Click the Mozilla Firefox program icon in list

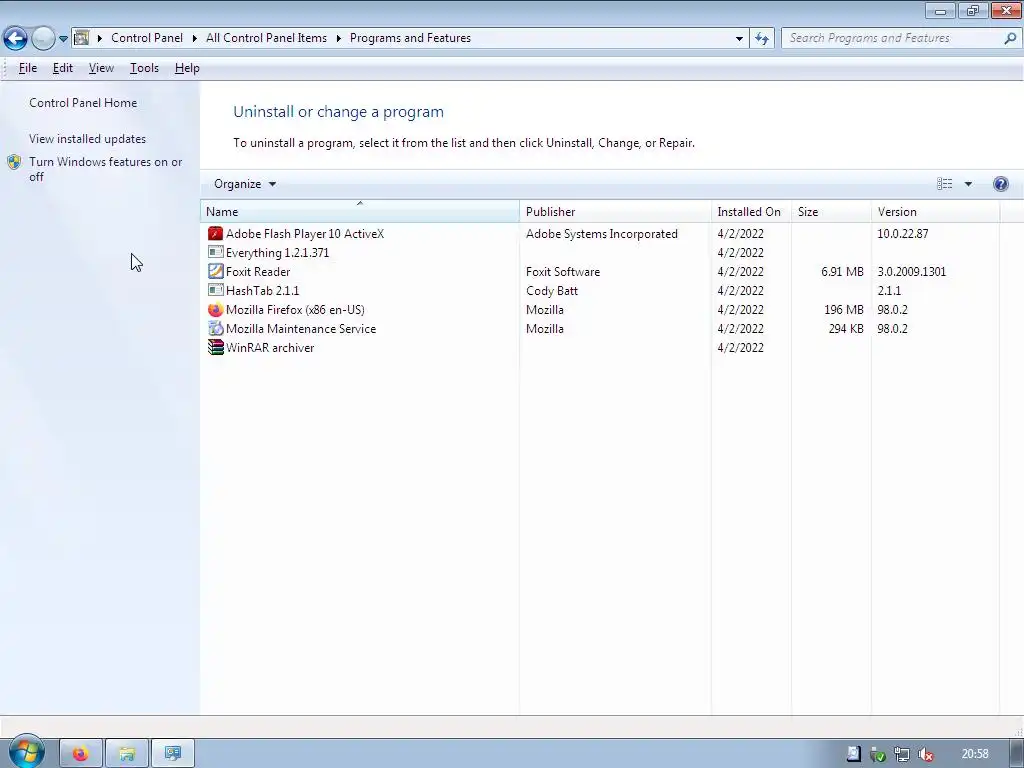215,310
